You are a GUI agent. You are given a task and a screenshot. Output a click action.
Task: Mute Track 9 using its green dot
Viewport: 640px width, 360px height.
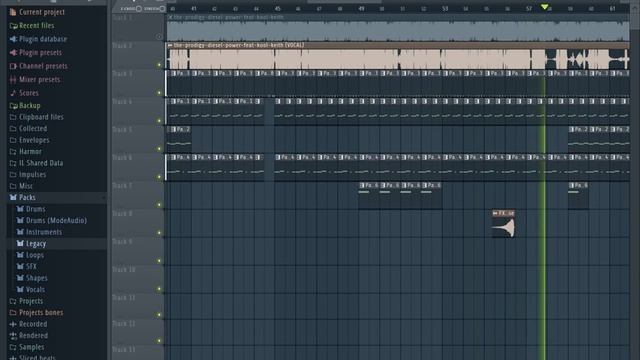(x=159, y=261)
